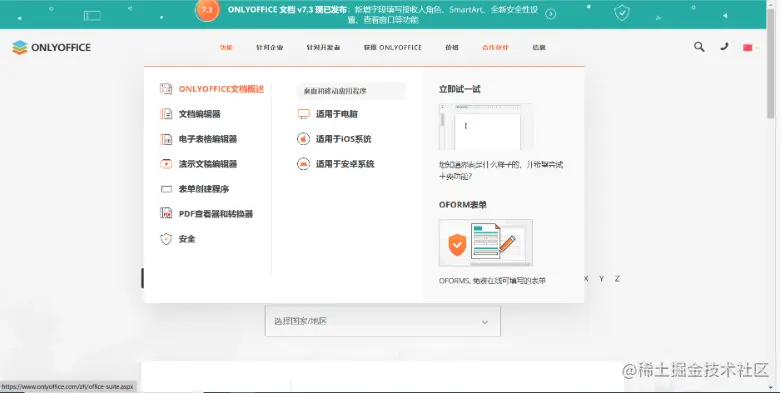This screenshot has width=783, height=393.
Task: Click the 演示文稿编辑器 icon
Action: [166, 164]
